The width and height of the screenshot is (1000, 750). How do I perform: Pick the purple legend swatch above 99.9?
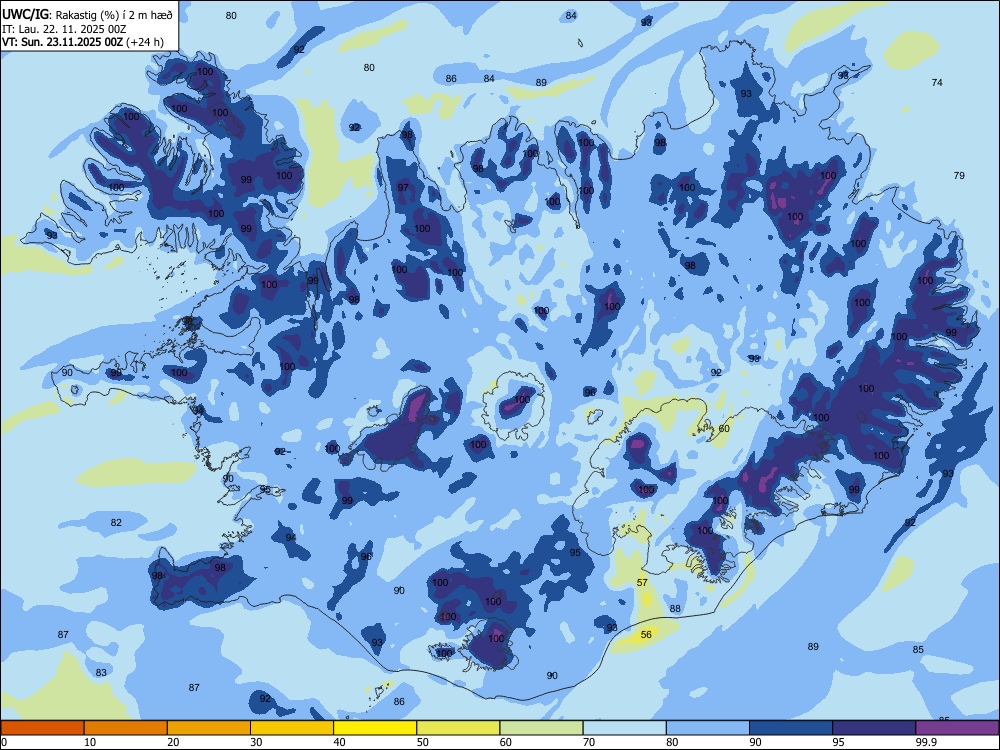(957, 728)
